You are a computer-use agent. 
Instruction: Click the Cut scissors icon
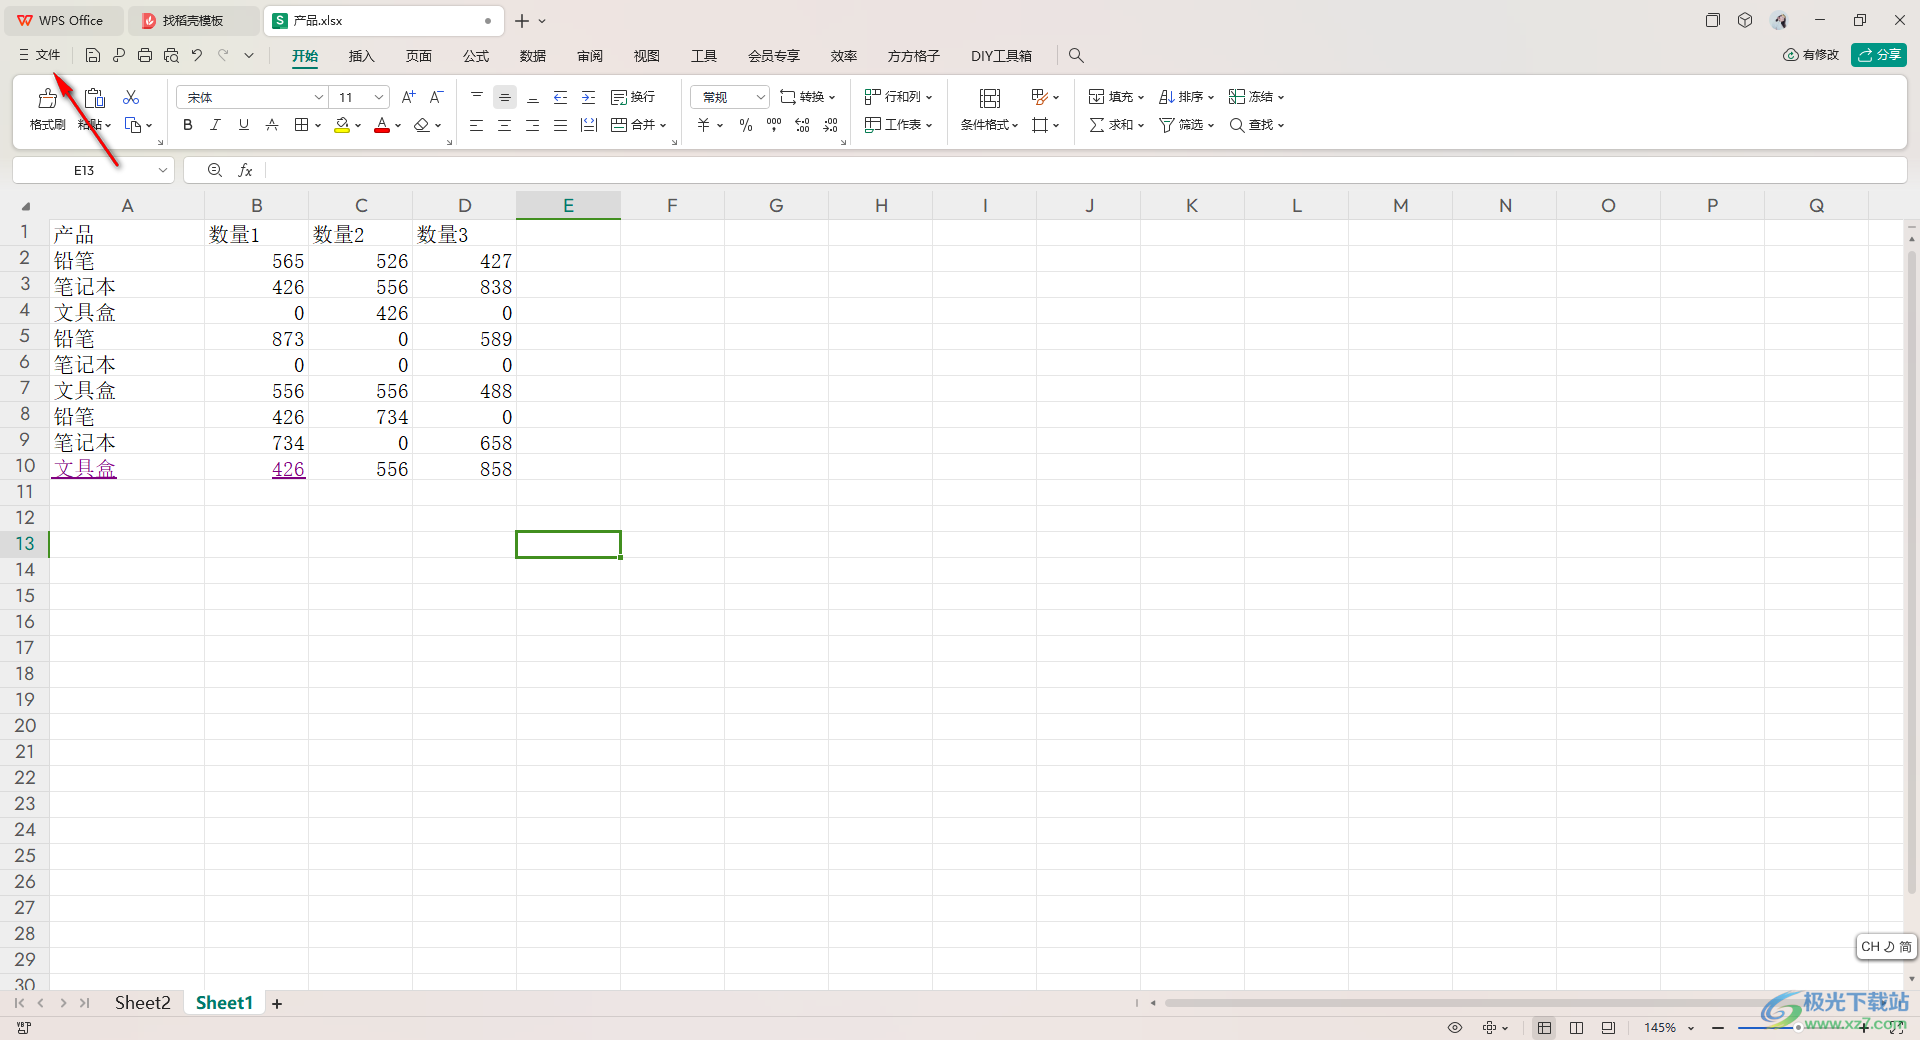[x=131, y=97]
